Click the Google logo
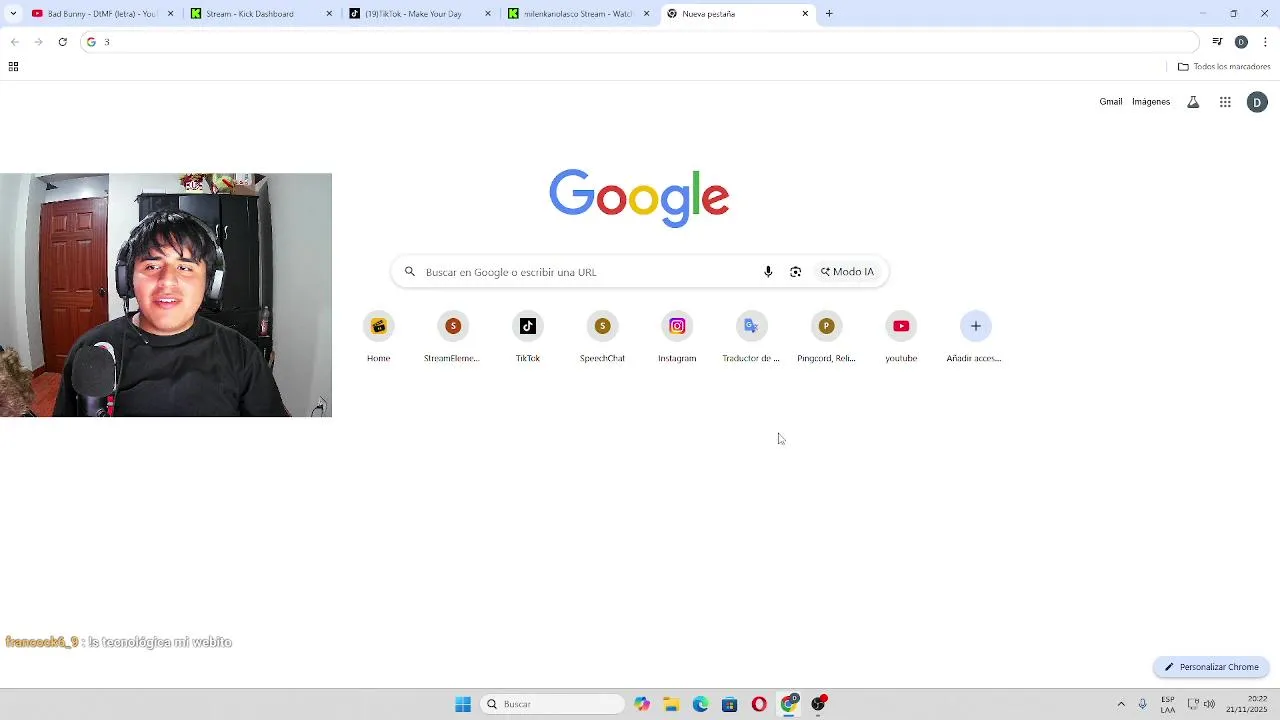Screen dimensions: 1280x720 click(639, 198)
